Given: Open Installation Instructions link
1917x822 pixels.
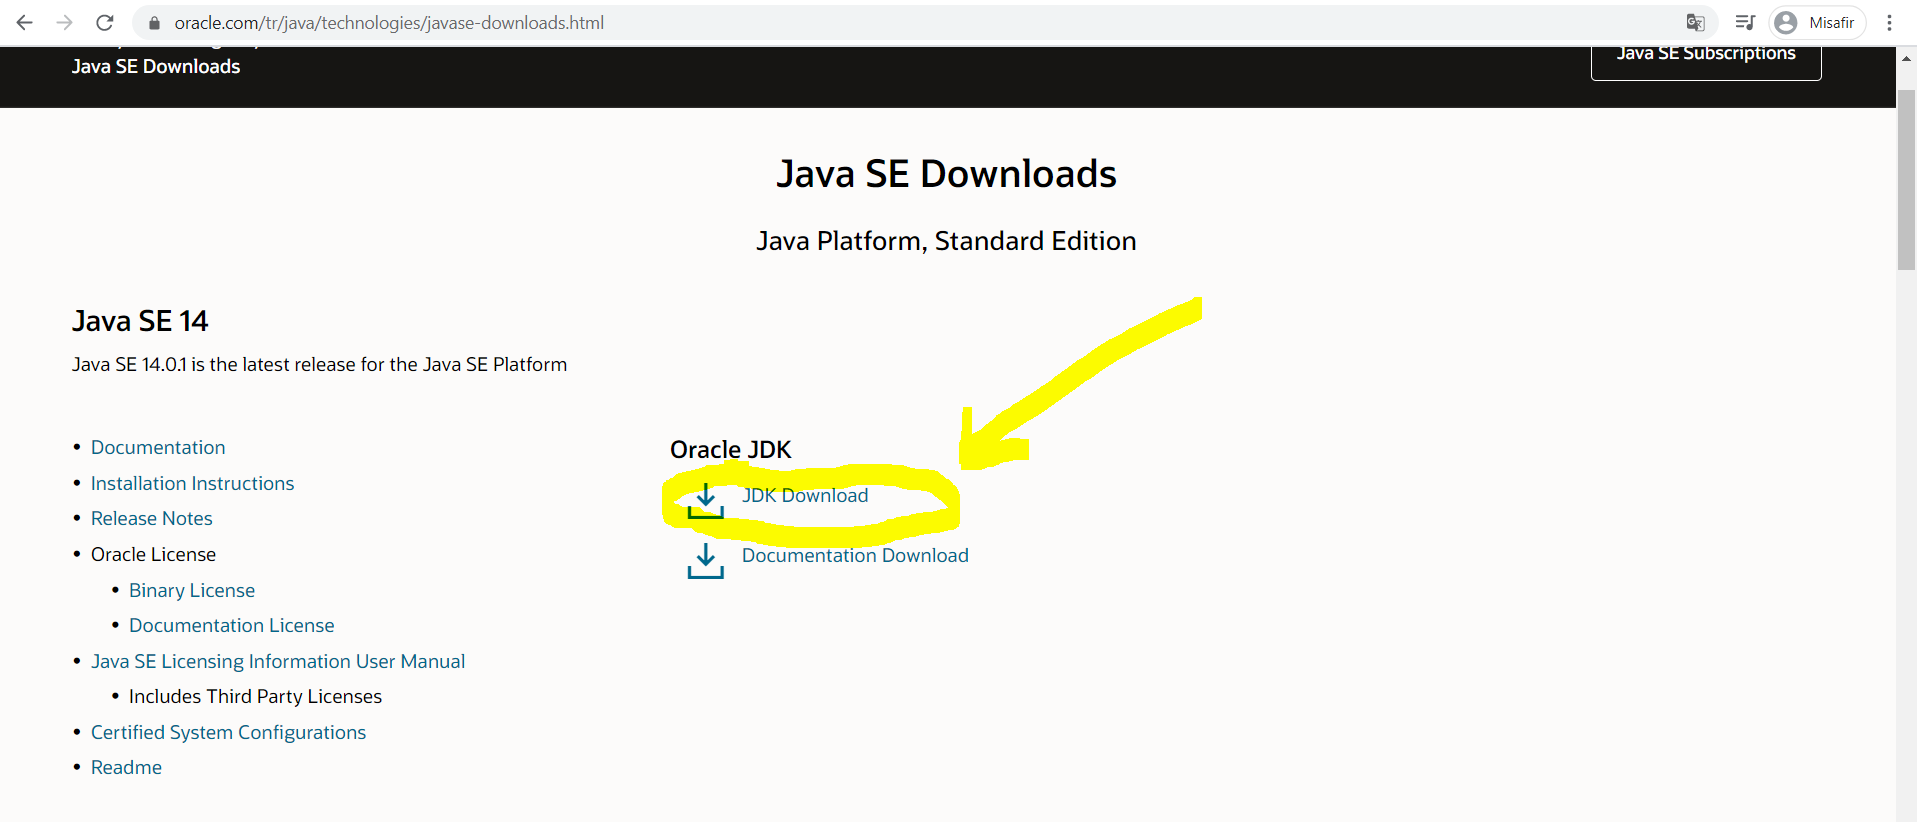Looking at the screenshot, I should click(x=192, y=483).
